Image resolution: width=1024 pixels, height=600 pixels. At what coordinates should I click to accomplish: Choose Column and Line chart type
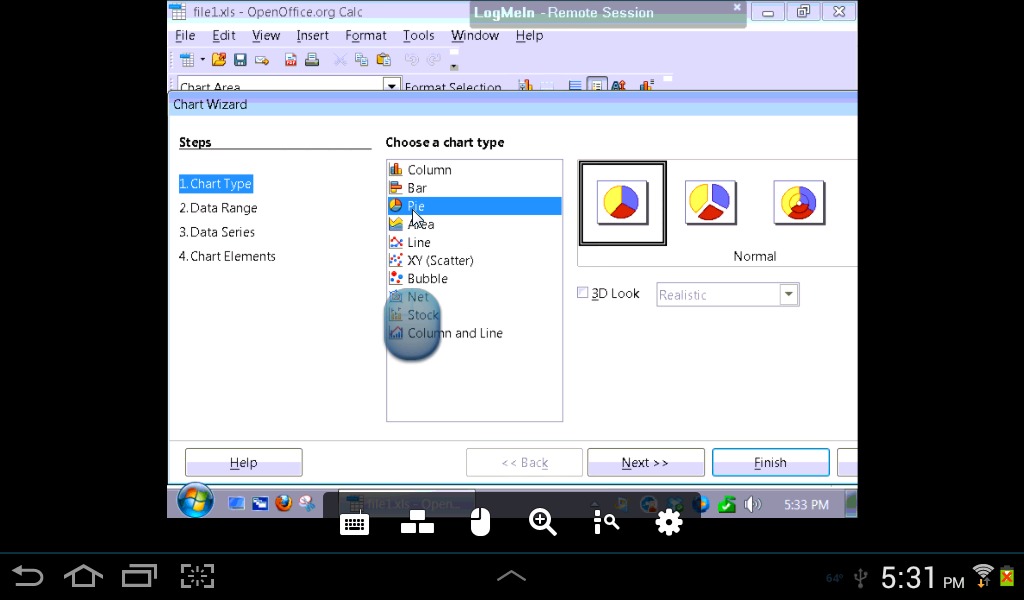(474, 333)
